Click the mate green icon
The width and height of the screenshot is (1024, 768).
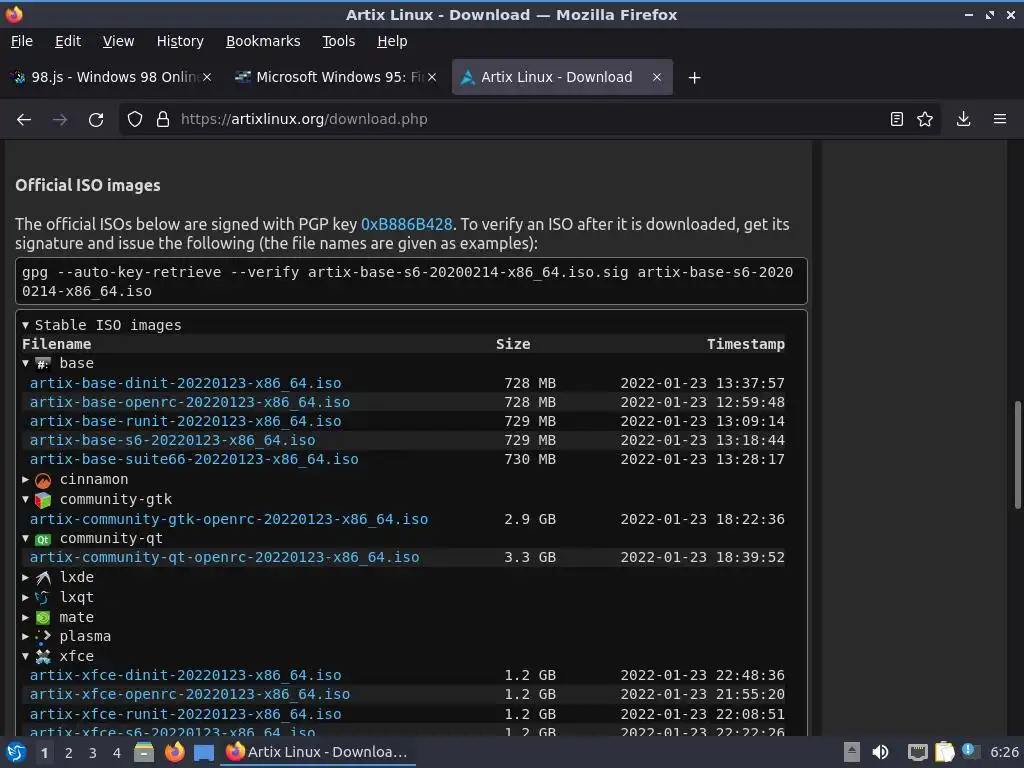tap(43, 618)
